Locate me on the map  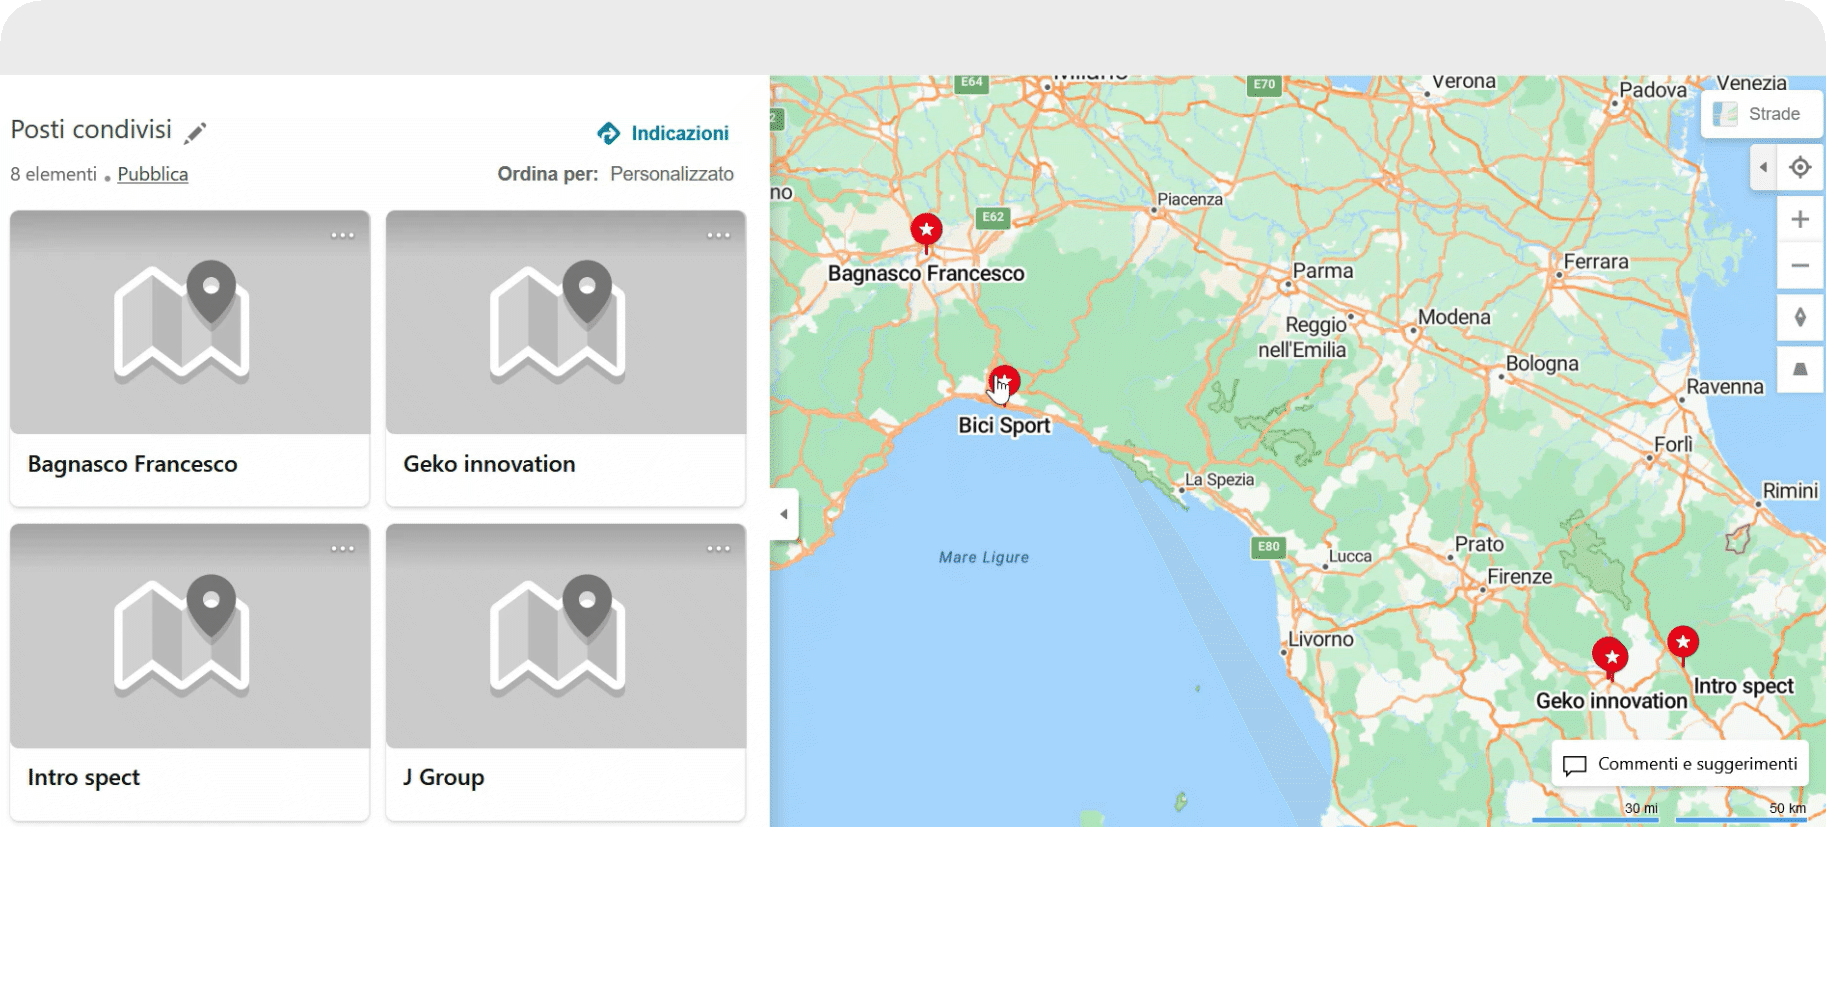(x=1800, y=167)
